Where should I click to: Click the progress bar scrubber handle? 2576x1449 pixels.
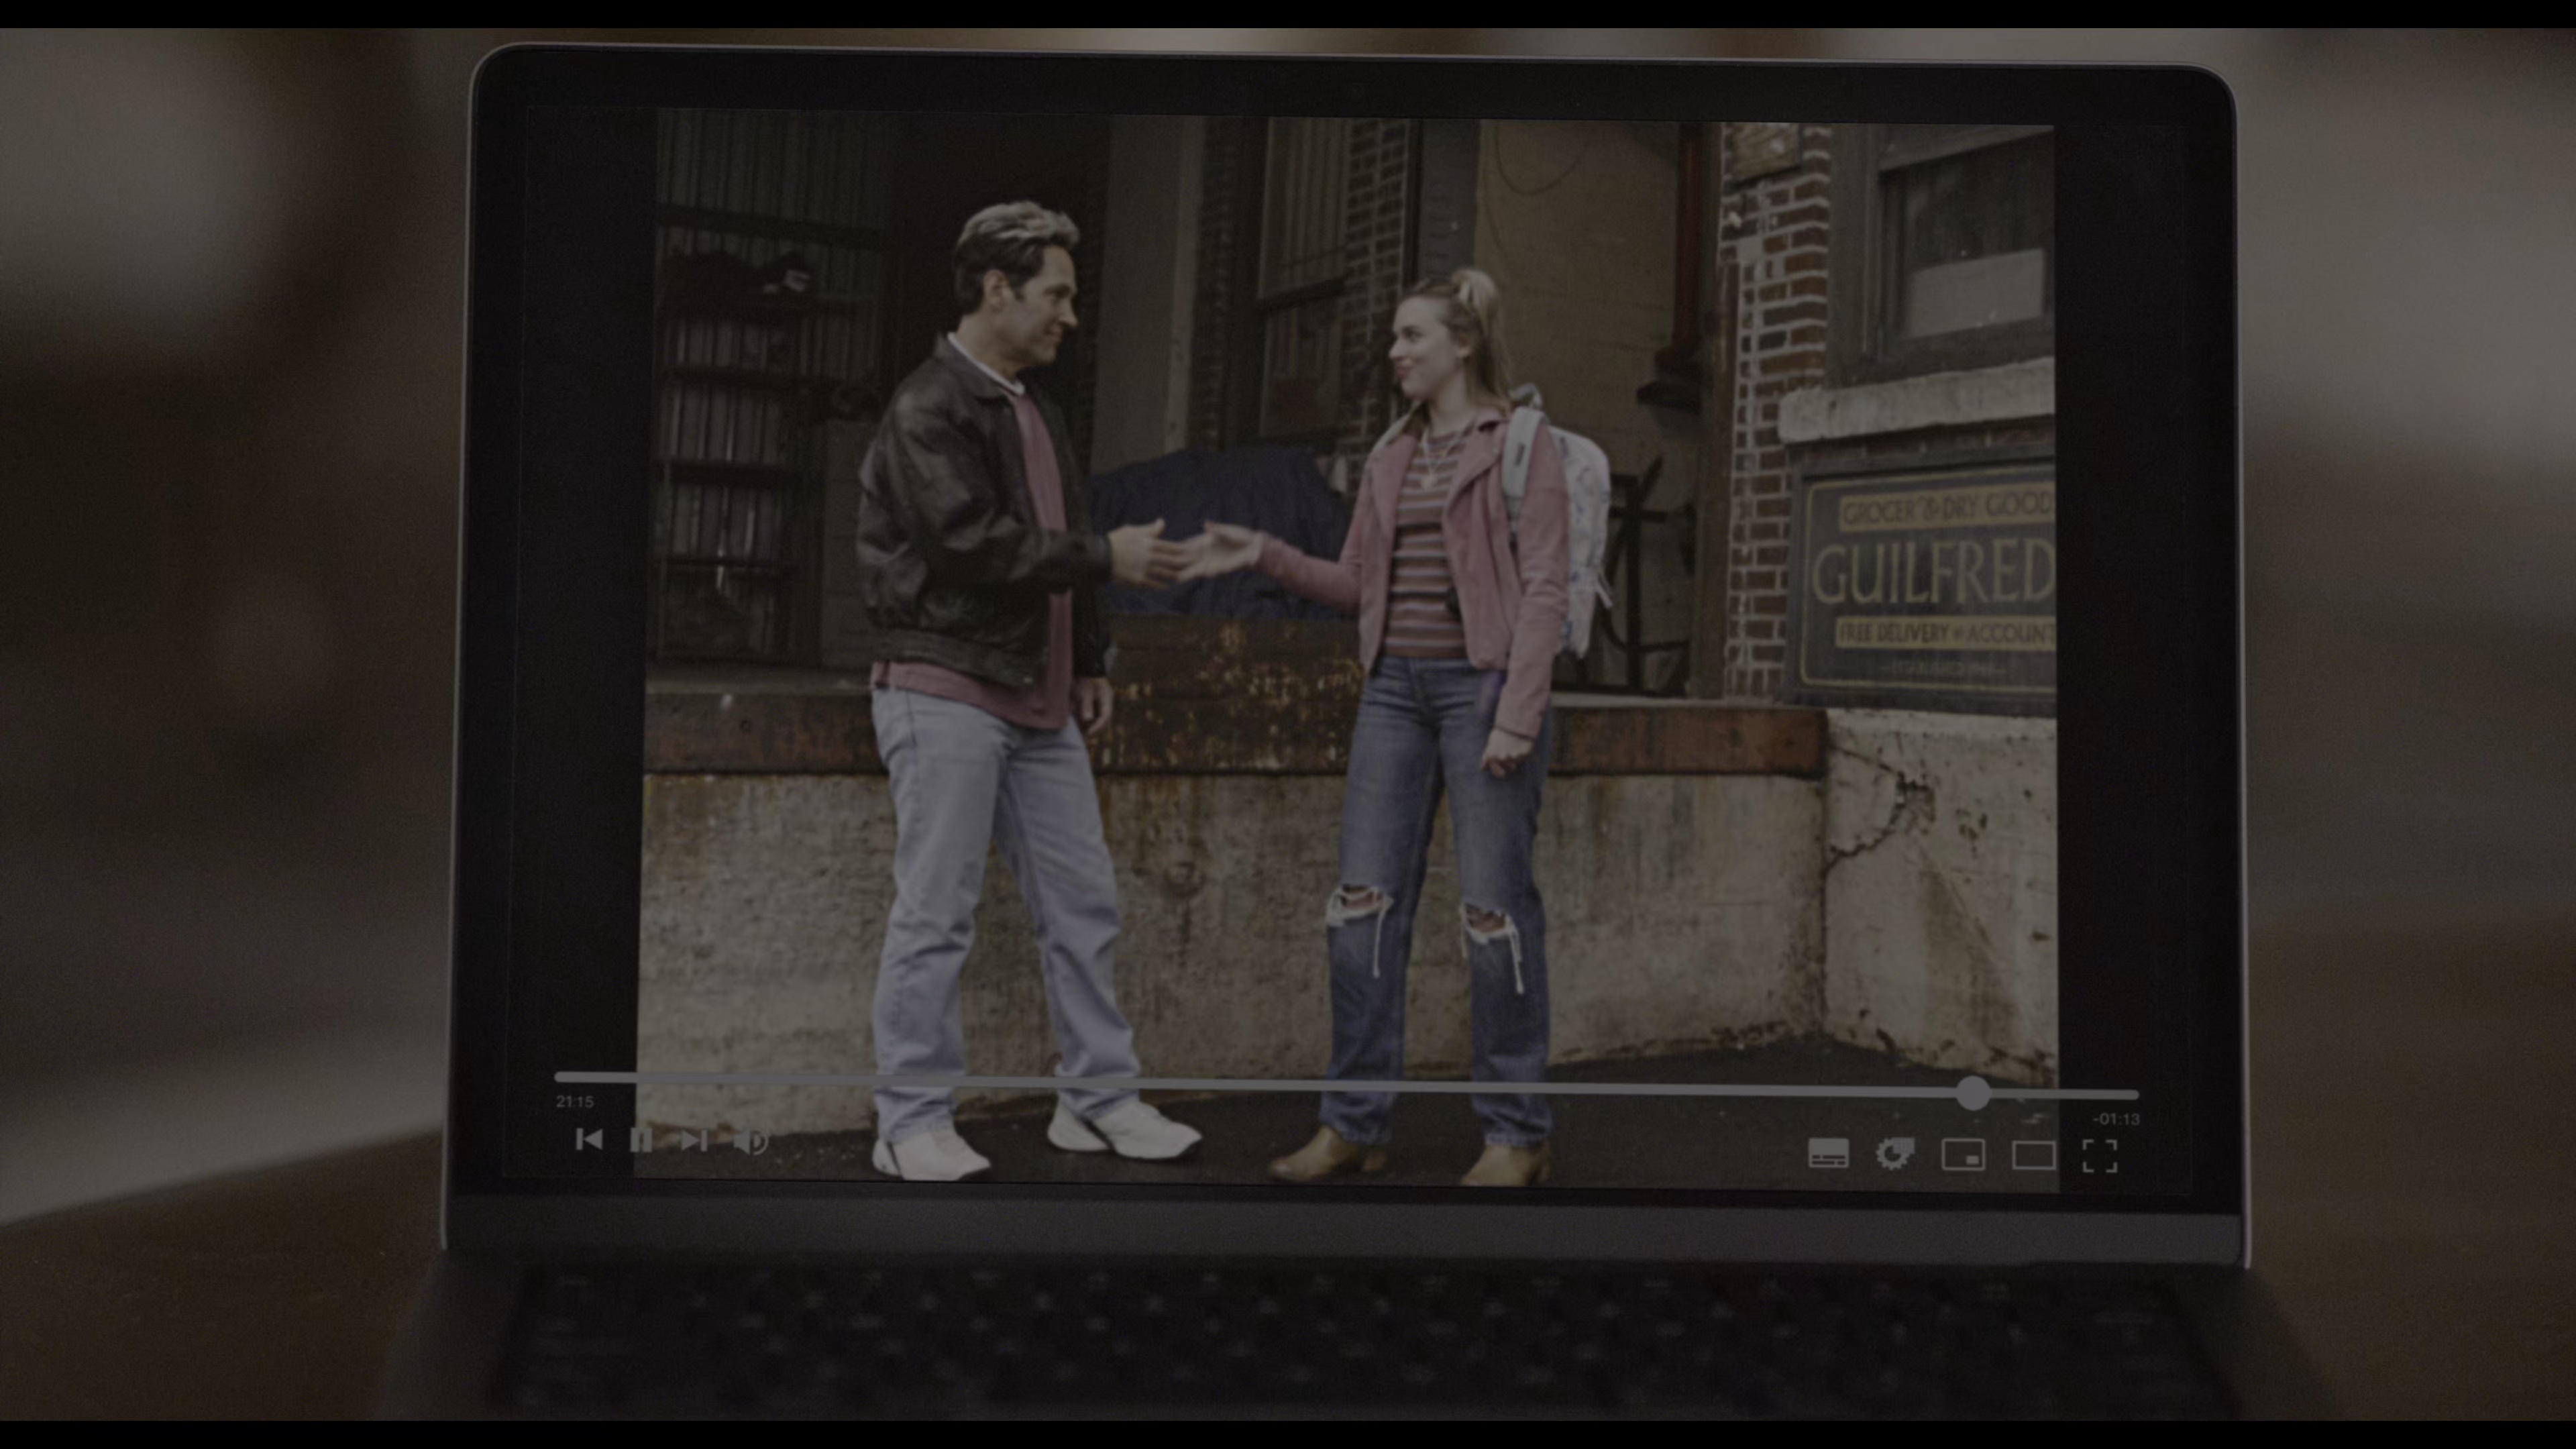[x=1973, y=1093]
